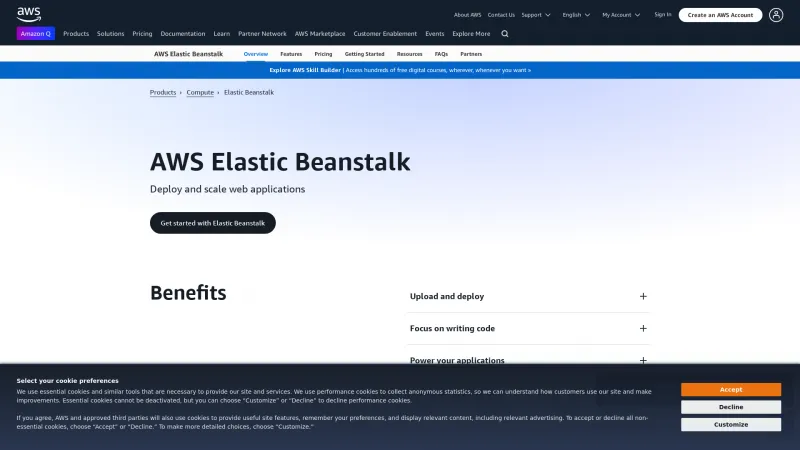Open the Solutions menu
800x450 pixels.
tap(111, 34)
